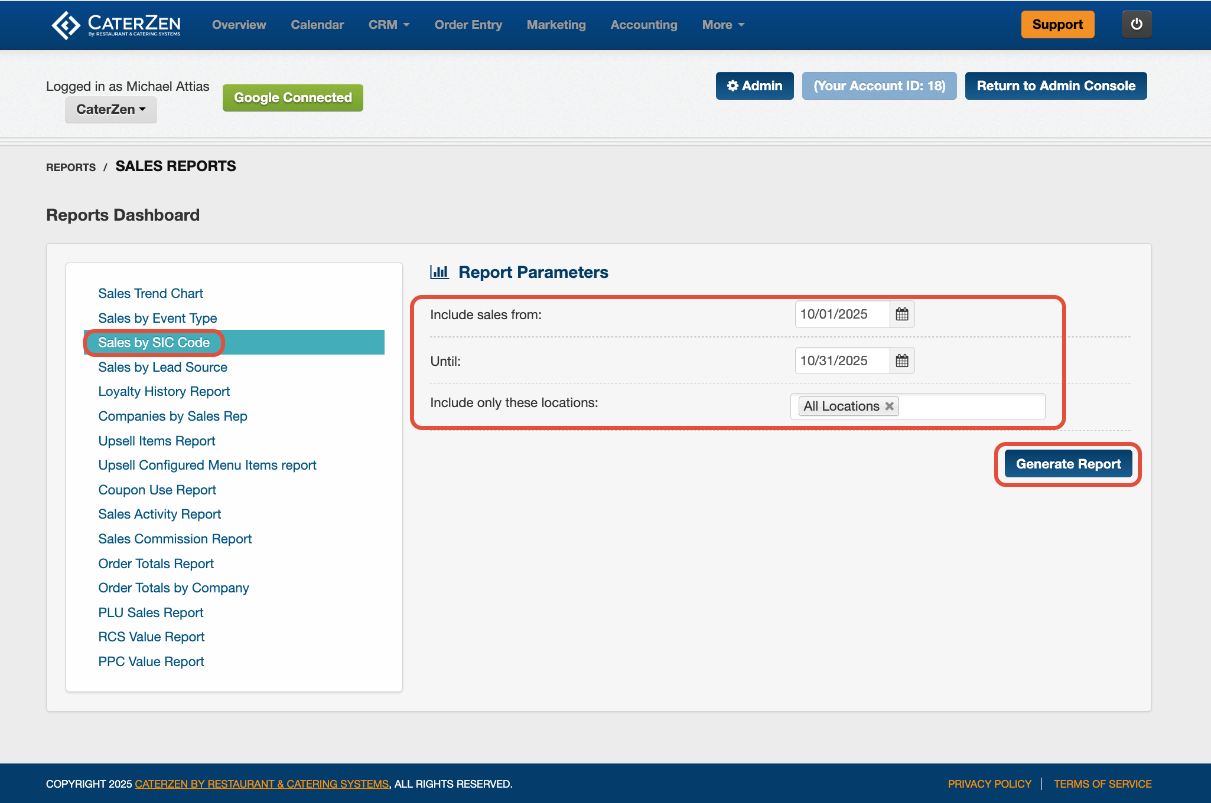1211x803 pixels.
Task: Open PLU Sales Report
Action: [151, 612]
